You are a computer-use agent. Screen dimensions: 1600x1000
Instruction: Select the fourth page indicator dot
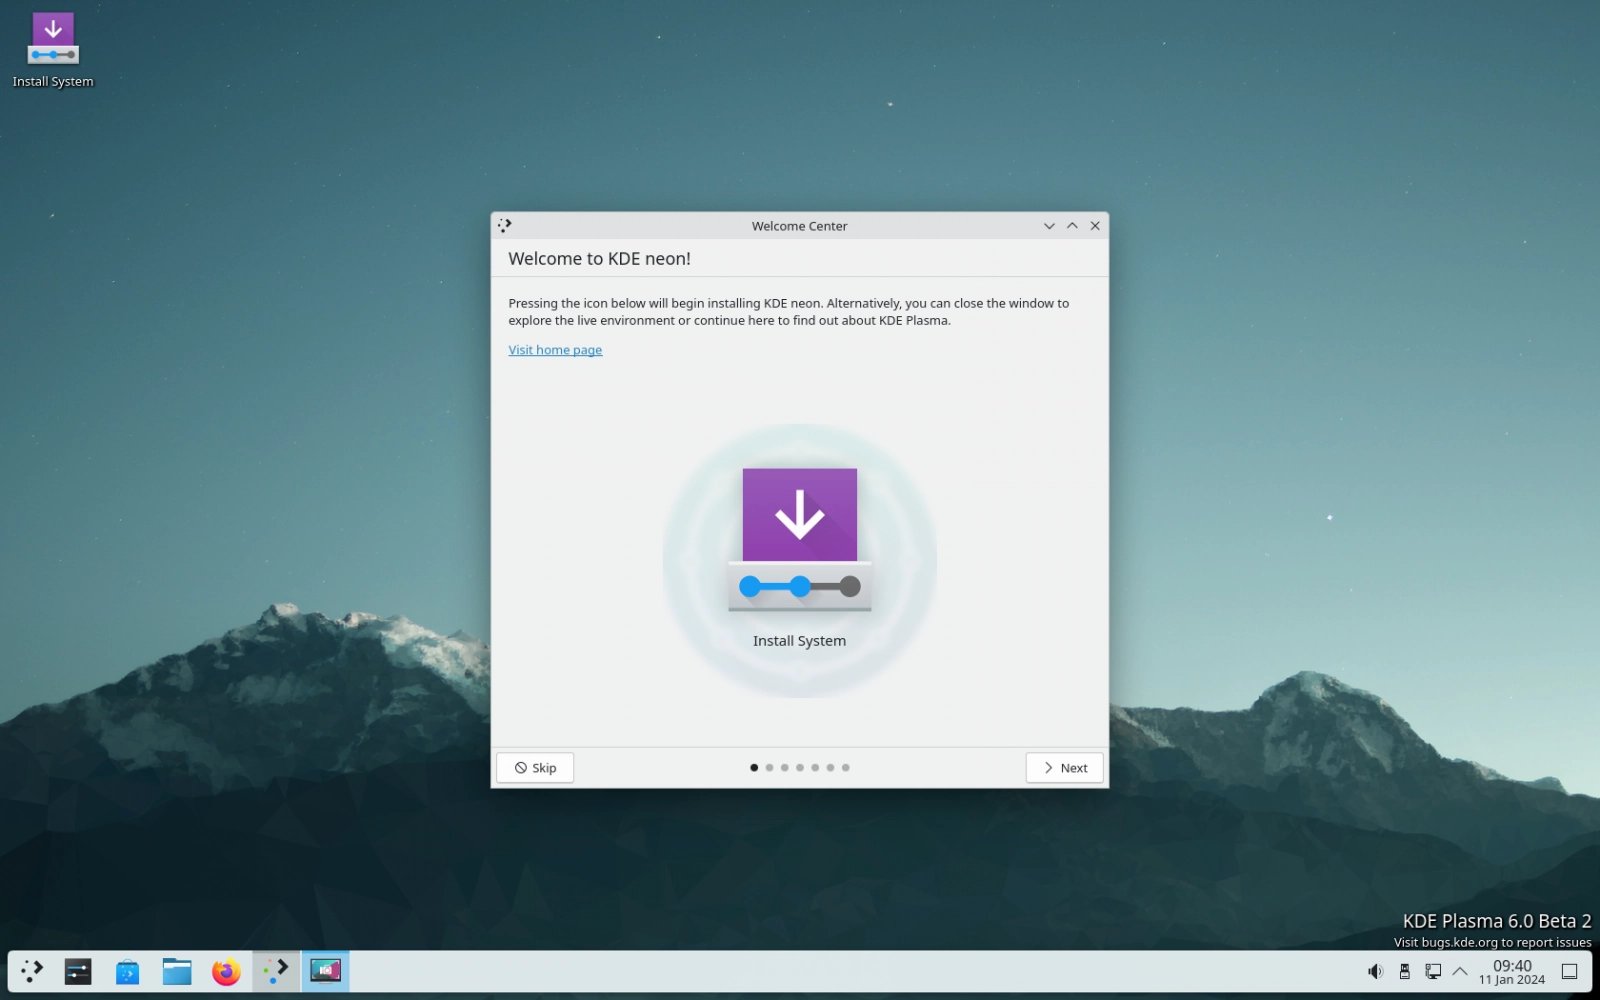800,768
